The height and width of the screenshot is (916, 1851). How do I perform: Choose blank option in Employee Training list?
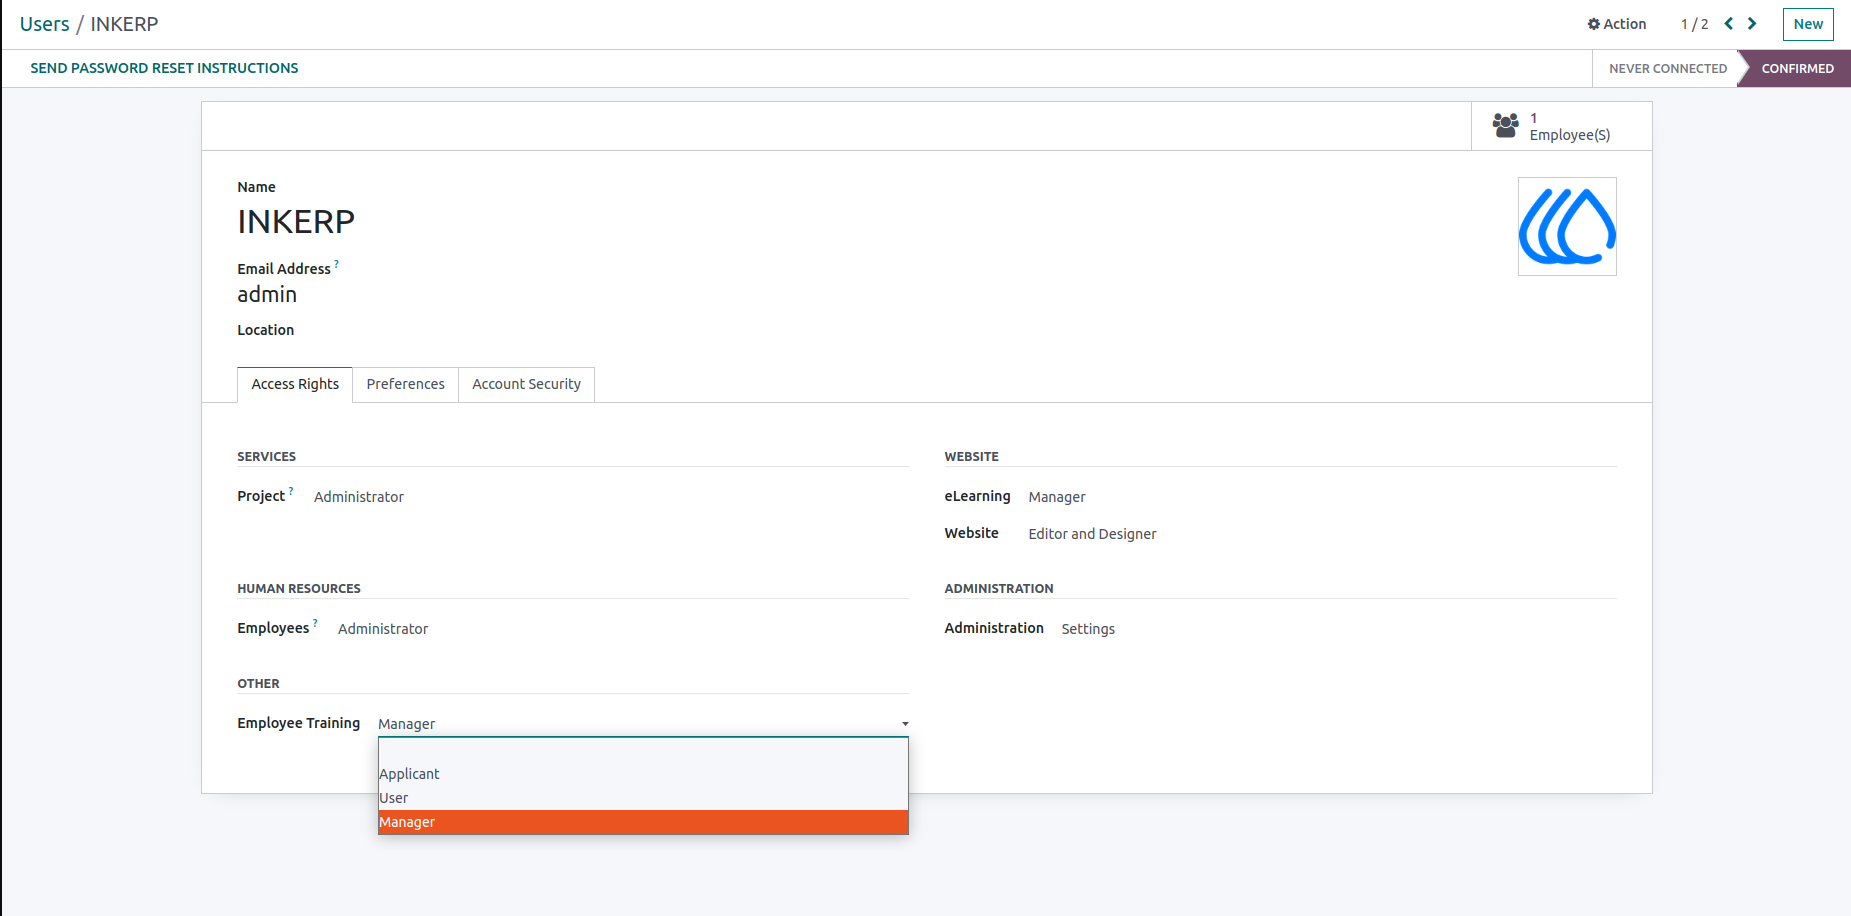pyautogui.click(x=643, y=750)
